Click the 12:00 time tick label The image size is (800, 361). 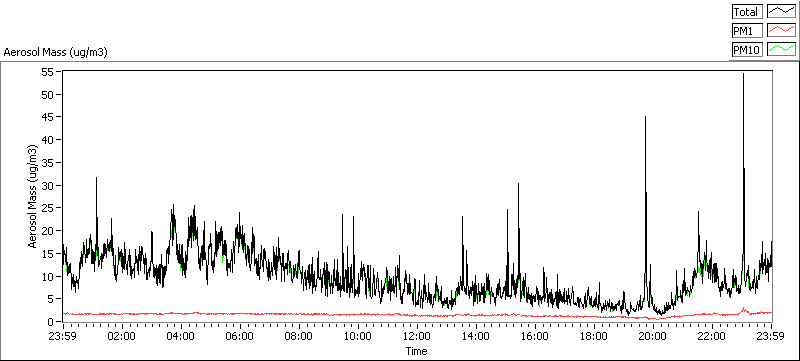click(417, 336)
